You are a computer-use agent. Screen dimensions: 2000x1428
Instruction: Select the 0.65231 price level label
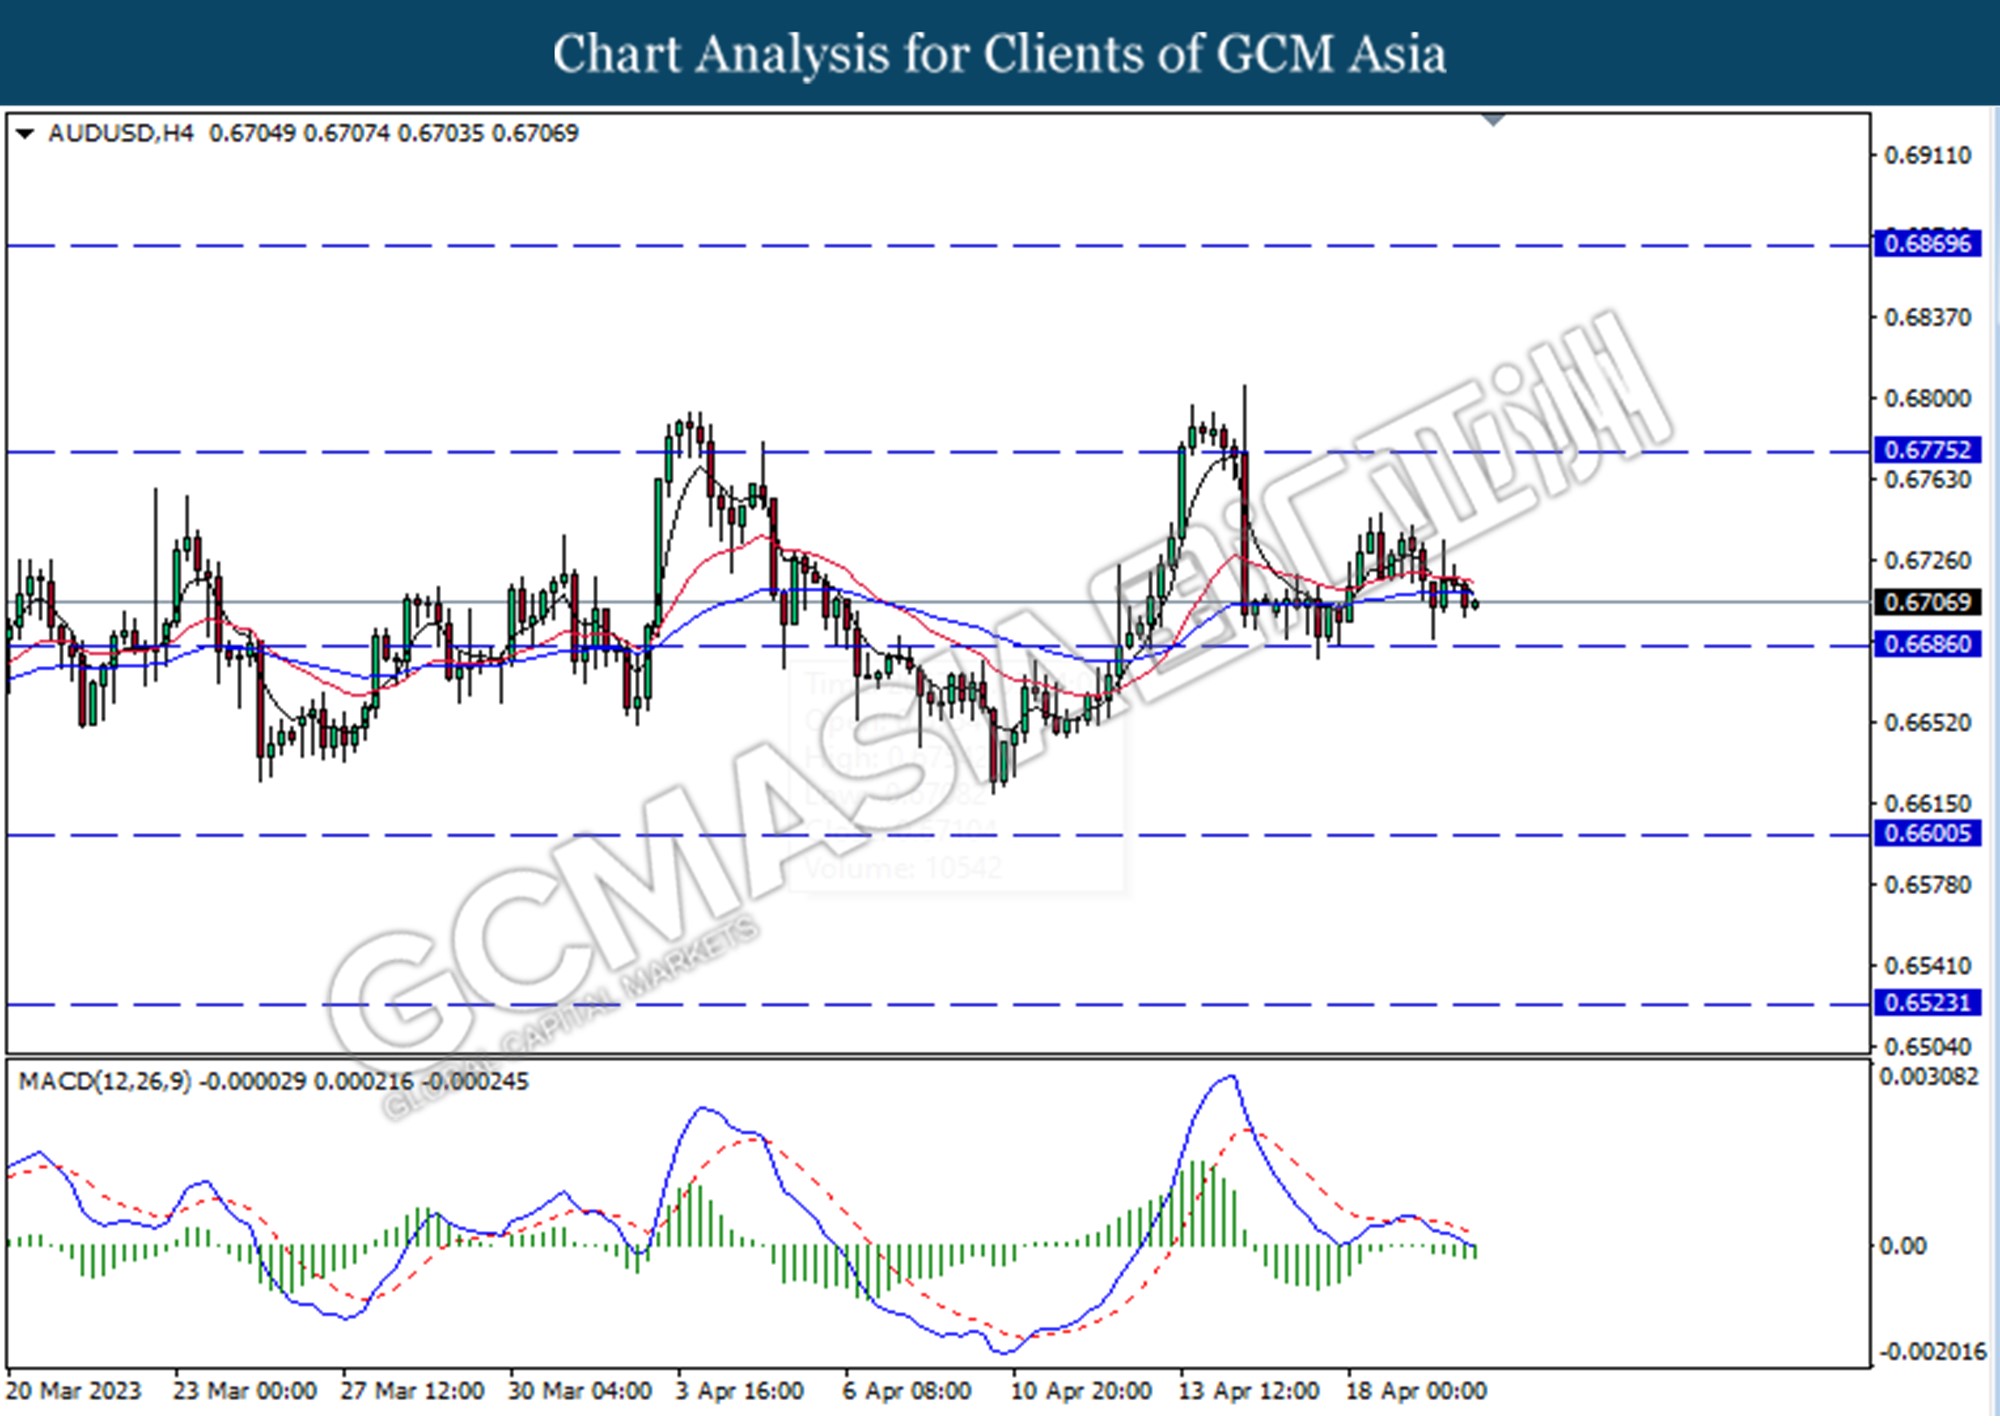pos(1927,1002)
